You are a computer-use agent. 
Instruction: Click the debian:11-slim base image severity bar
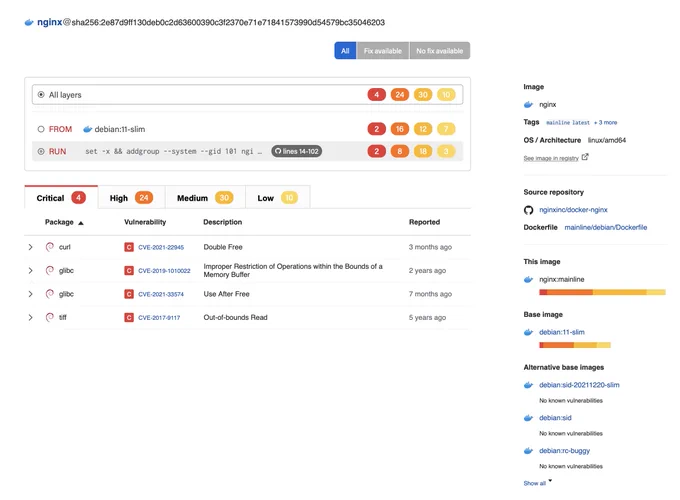(x=575, y=345)
